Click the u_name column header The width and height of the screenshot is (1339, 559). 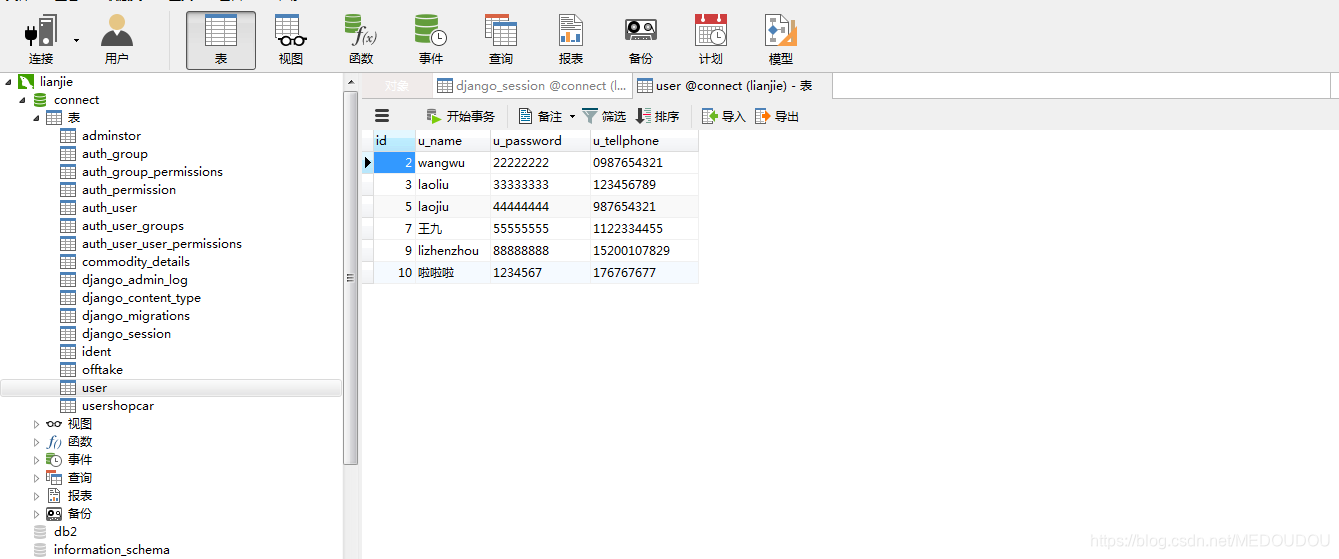(x=453, y=141)
